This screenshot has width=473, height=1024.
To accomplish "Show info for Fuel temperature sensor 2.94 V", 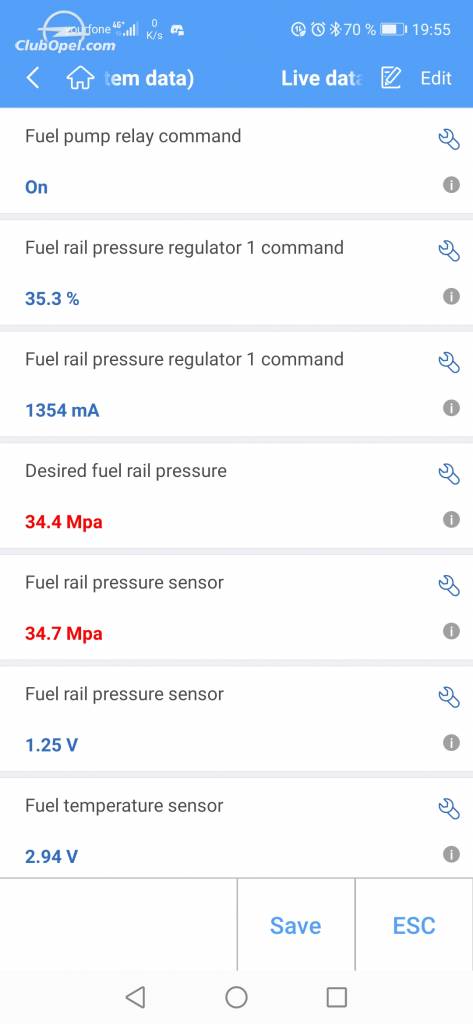I will click(x=451, y=854).
